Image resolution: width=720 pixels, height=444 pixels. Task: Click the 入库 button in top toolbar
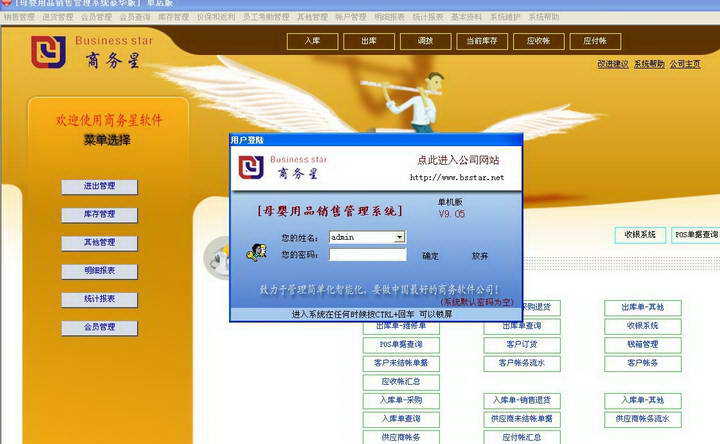(x=312, y=41)
